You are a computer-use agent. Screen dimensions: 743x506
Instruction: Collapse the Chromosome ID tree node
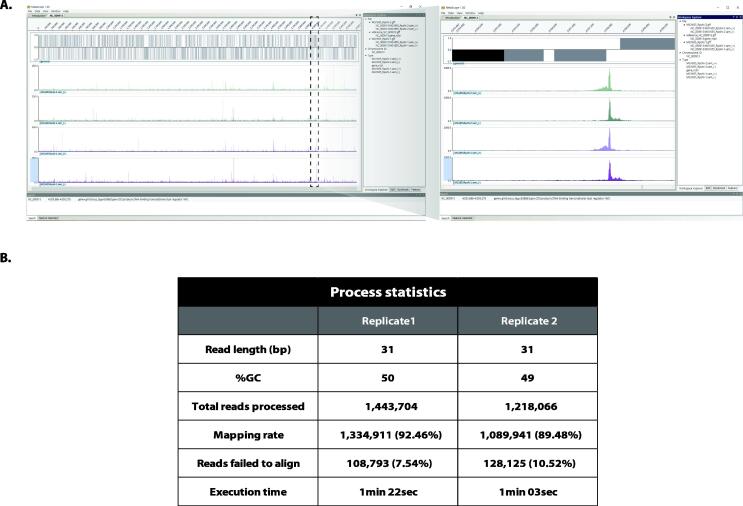coord(681,52)
